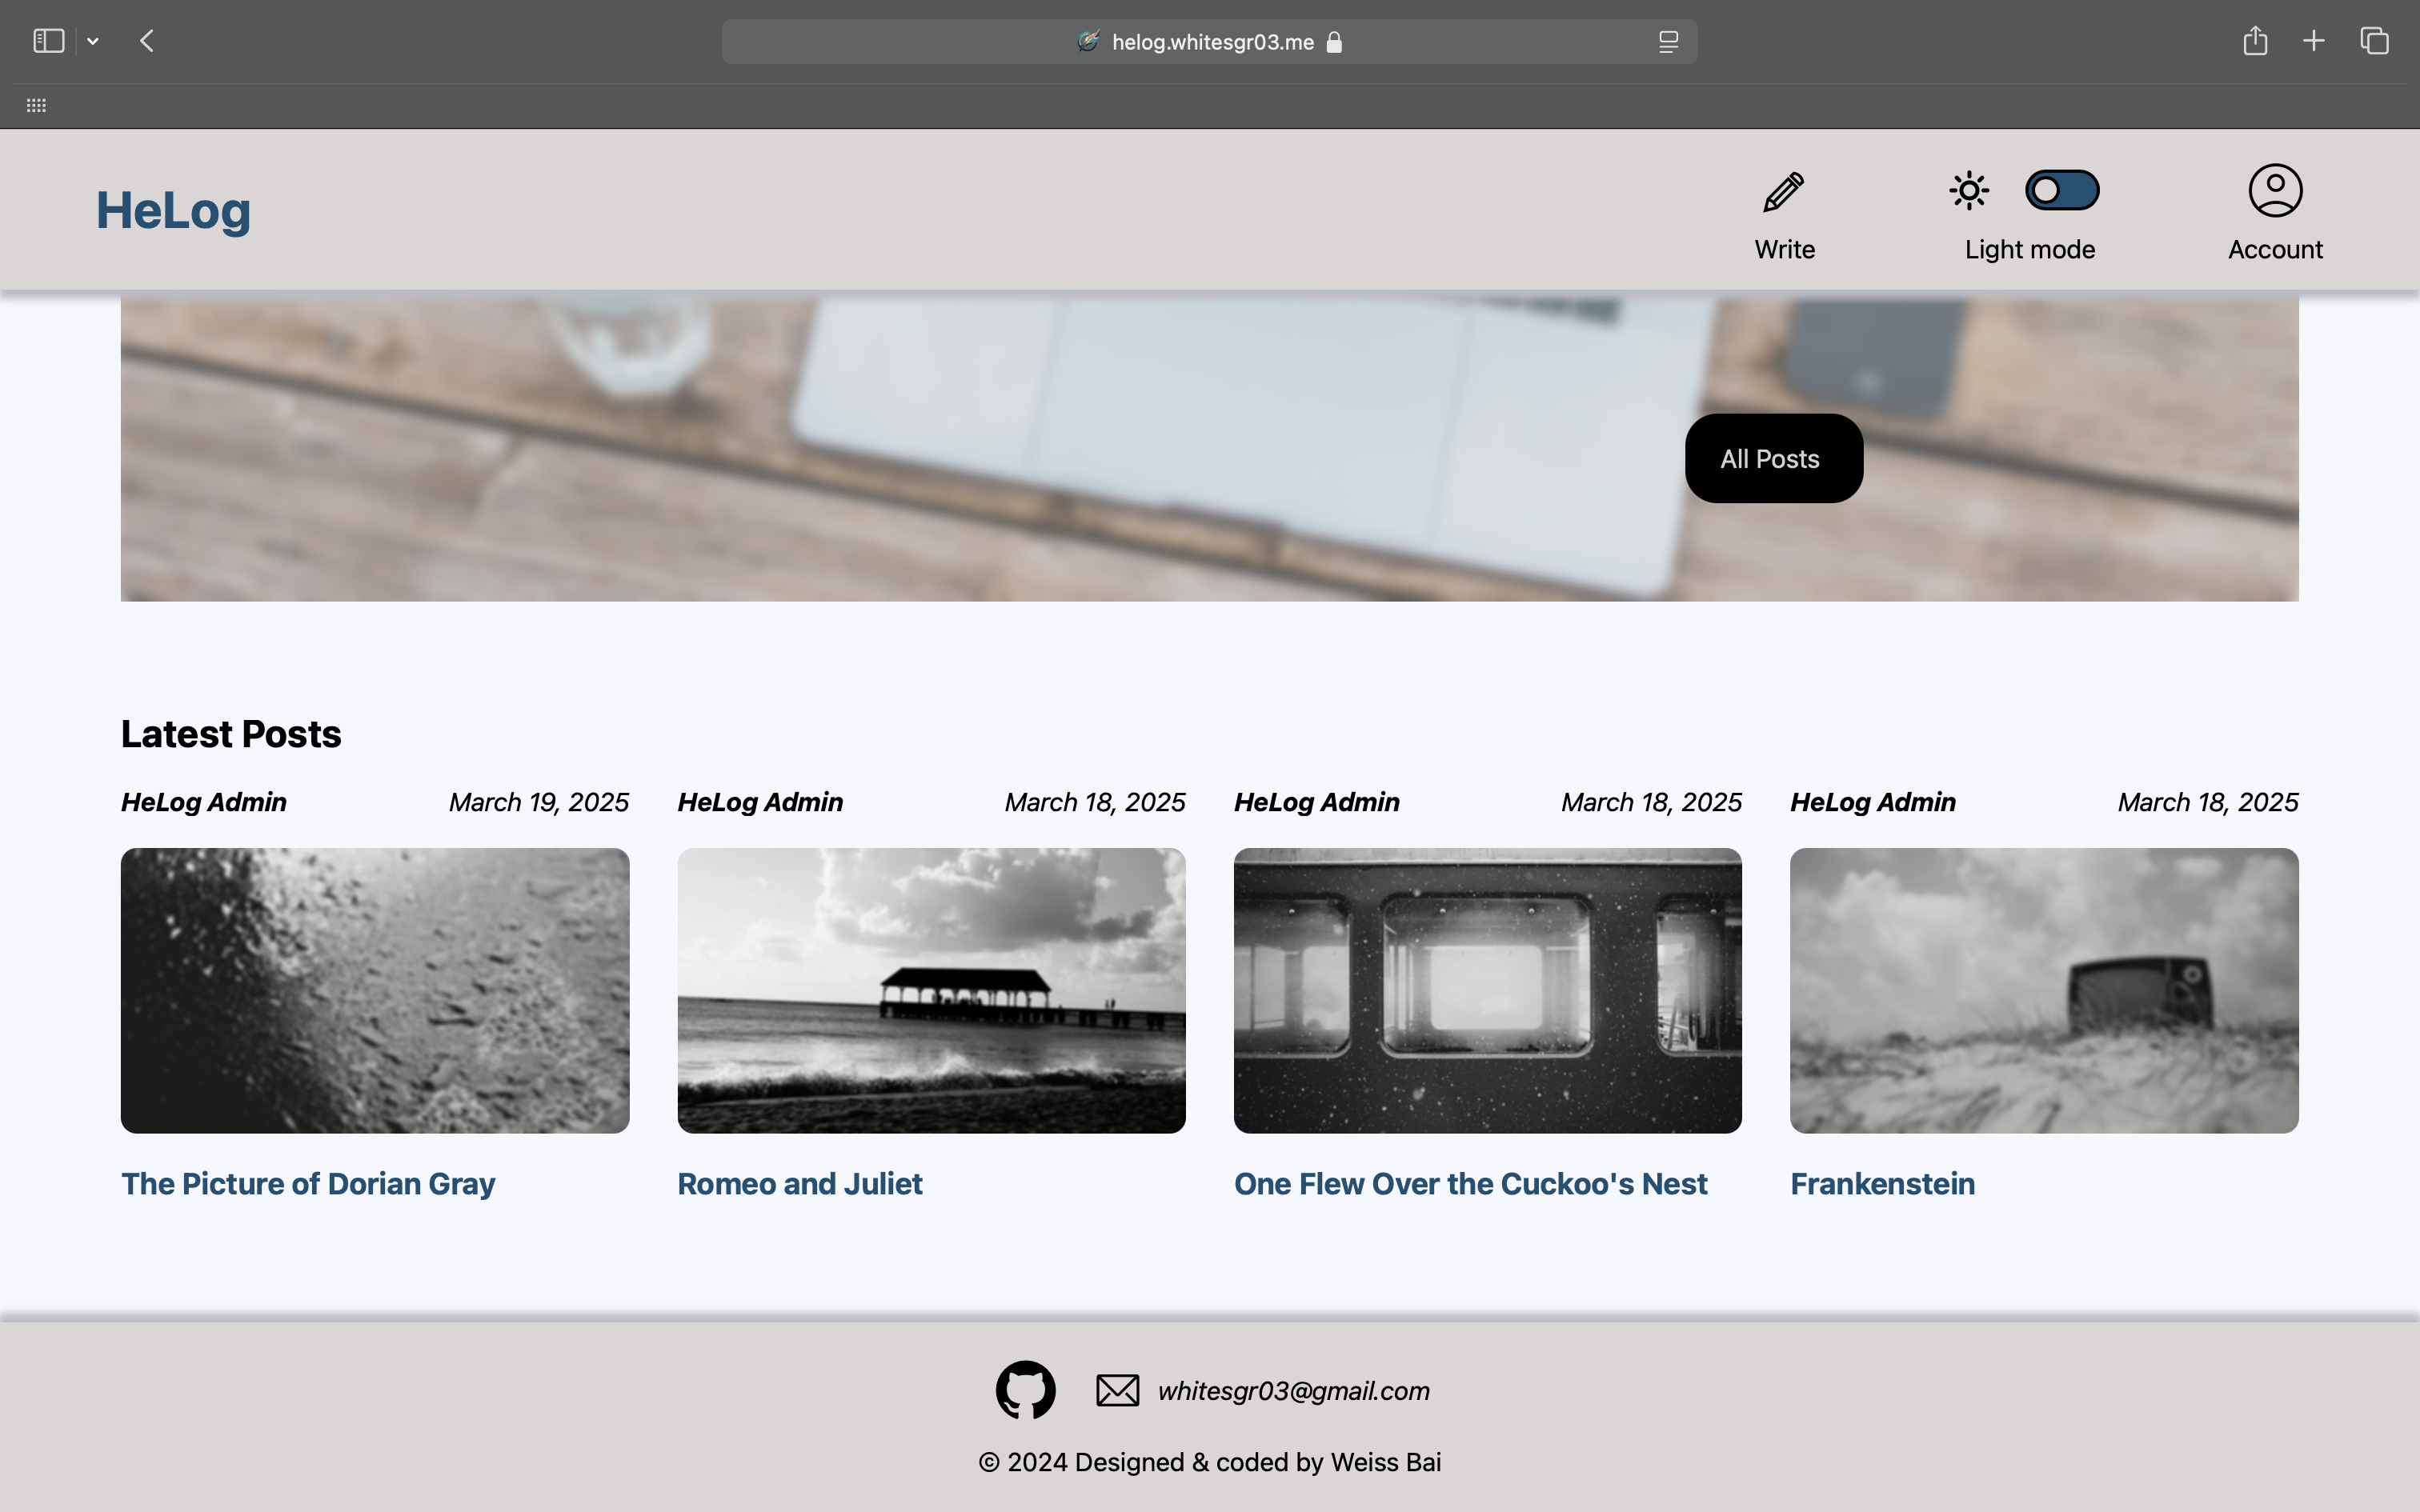Image resolution: width=2420 pixels, height=1512 pixels.
Task: Click the lock icon in address bar
Action: coord(1333,42)
